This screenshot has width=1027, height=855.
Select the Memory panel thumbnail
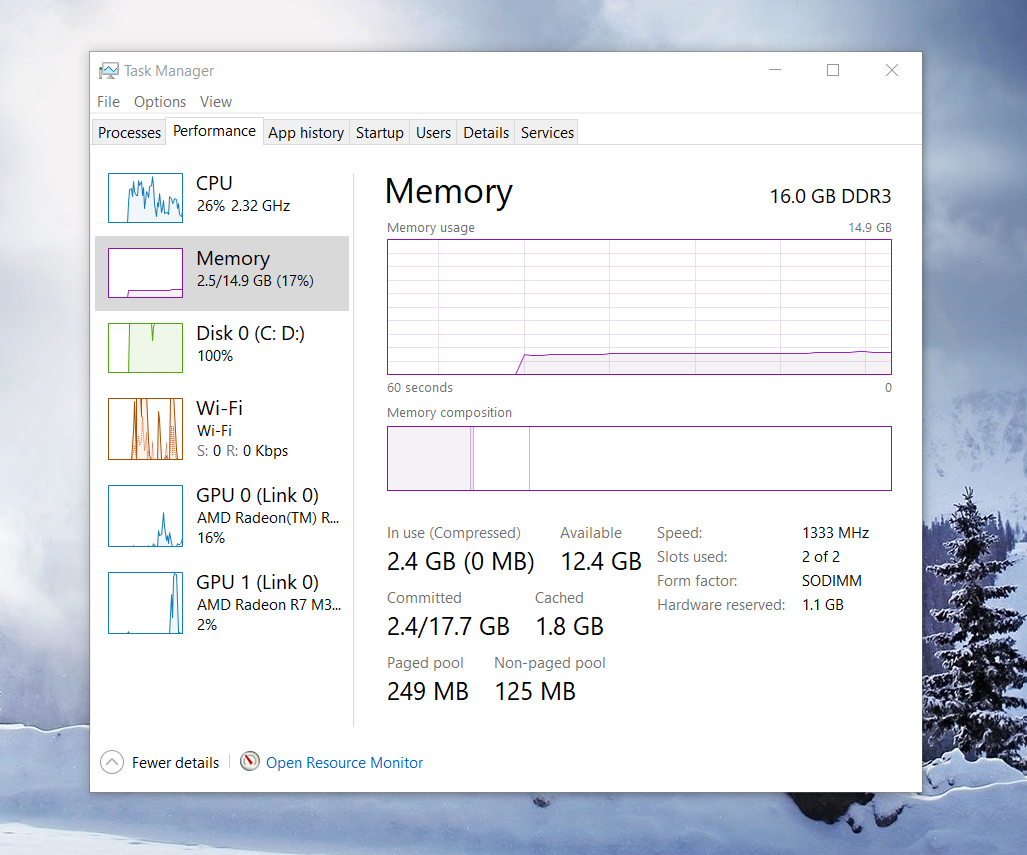(x=145, y=272)
